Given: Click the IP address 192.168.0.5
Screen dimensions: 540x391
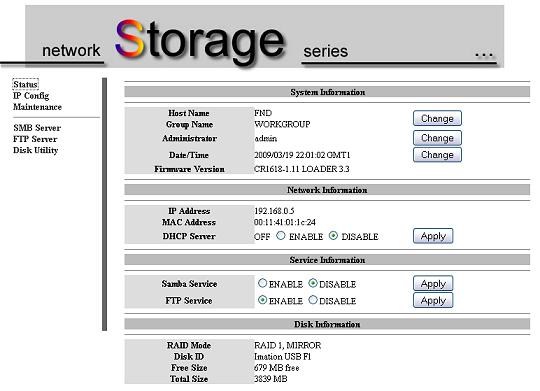Looking at the screenshot, I should pyautogui.click(x=274, y=211).
